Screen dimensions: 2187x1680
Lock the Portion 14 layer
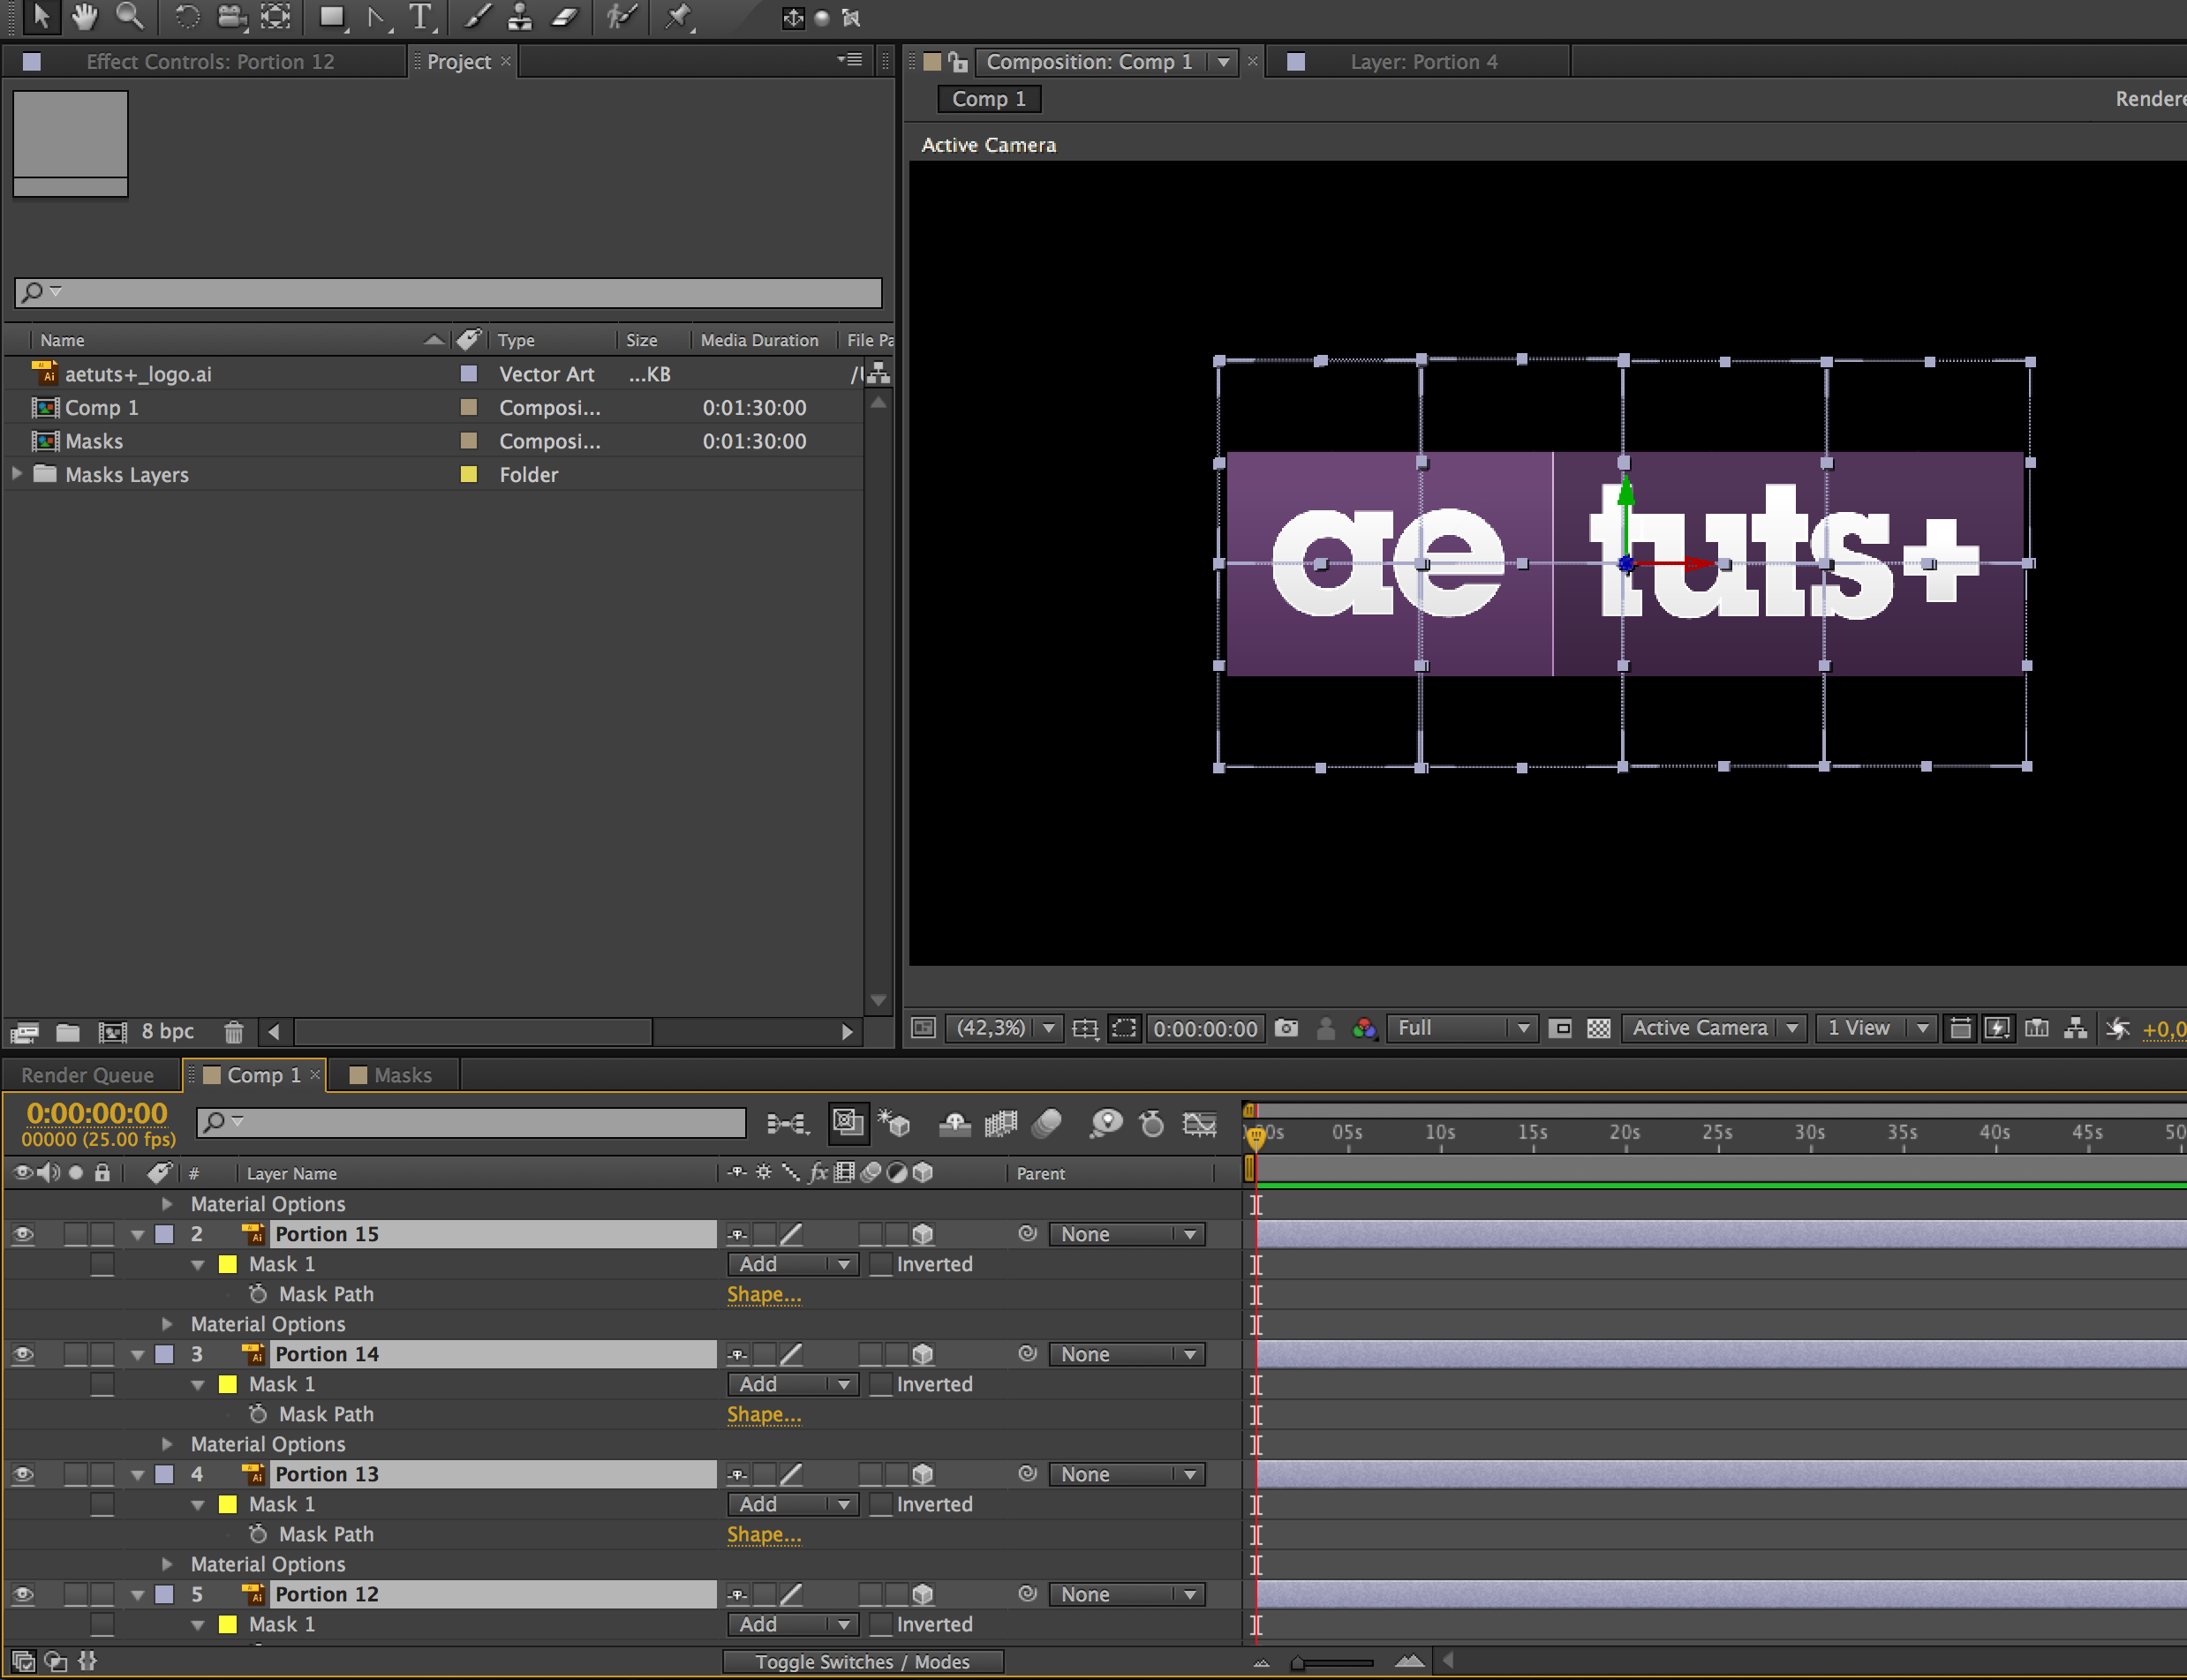pyautogui.click(x=102, y=1354)
